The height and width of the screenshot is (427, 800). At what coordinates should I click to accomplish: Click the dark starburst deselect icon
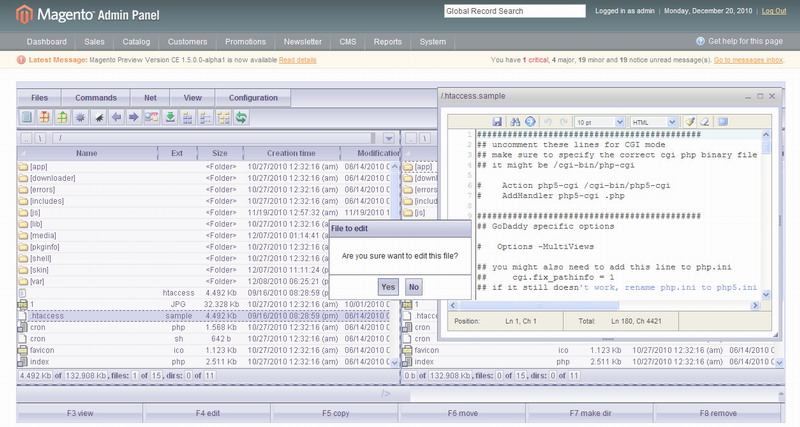98,117
